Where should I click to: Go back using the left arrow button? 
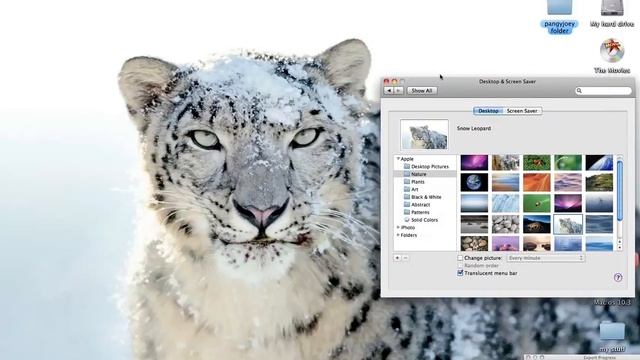coord(389,91)
